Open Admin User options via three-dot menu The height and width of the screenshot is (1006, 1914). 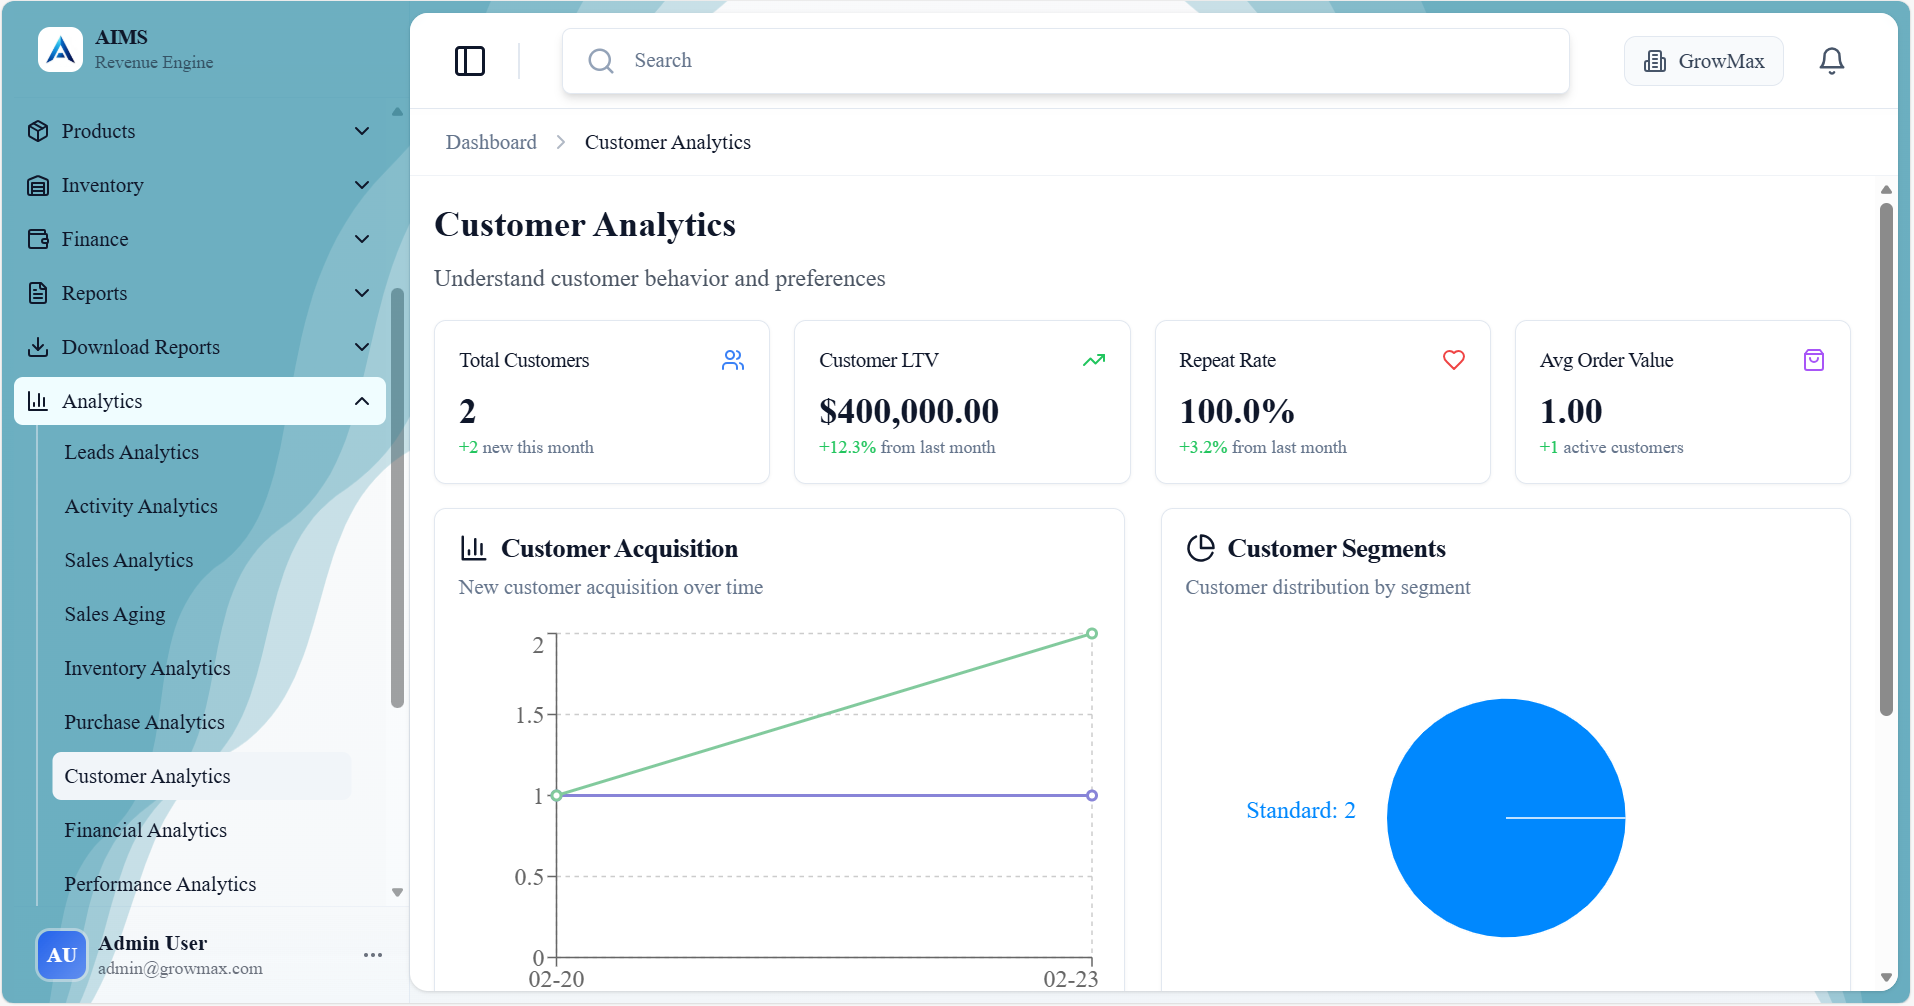372,954
